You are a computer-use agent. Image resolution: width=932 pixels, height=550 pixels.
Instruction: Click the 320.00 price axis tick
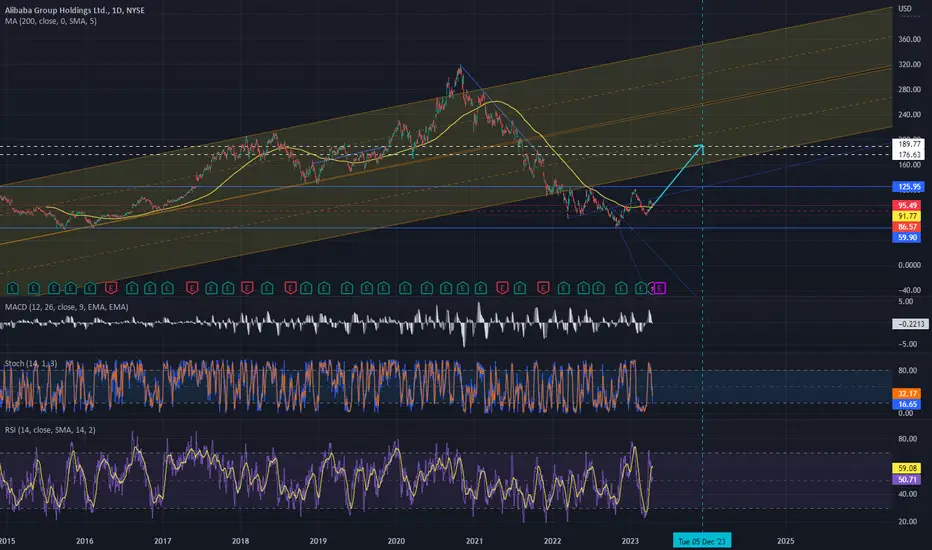point(909,64)
